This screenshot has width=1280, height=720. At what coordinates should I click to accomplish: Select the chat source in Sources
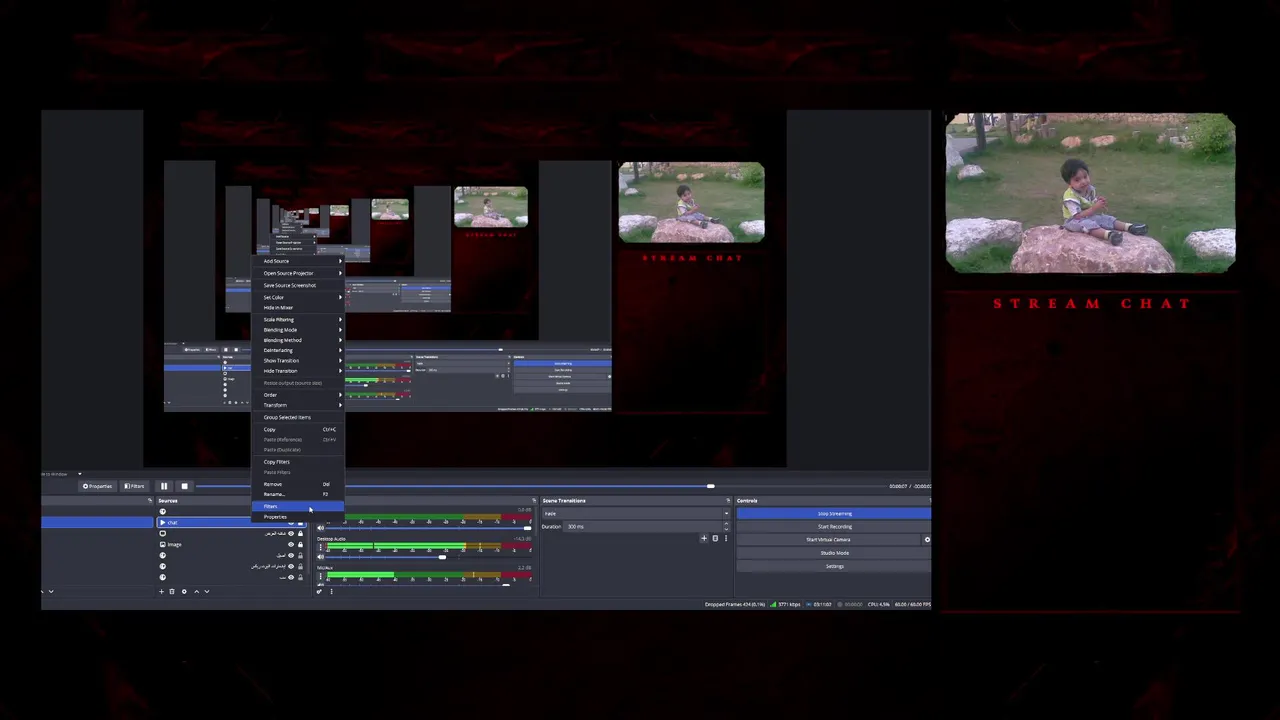(x=232, y=522)
